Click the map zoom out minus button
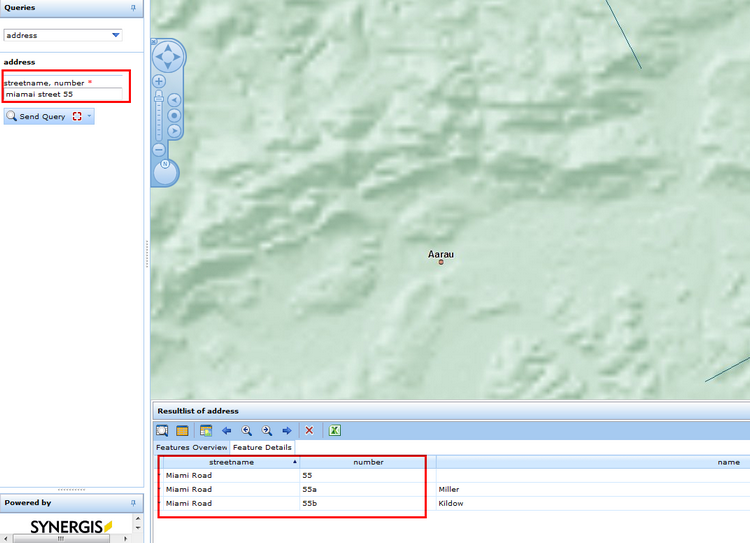Screen dimensions: 750x543 click(x=159, y=150)
